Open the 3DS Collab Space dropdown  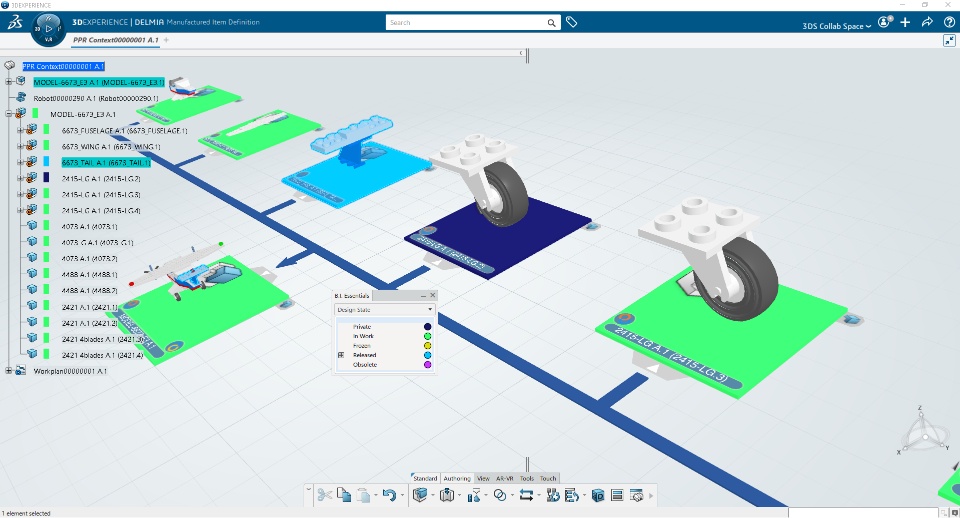[x=836, y=26]
